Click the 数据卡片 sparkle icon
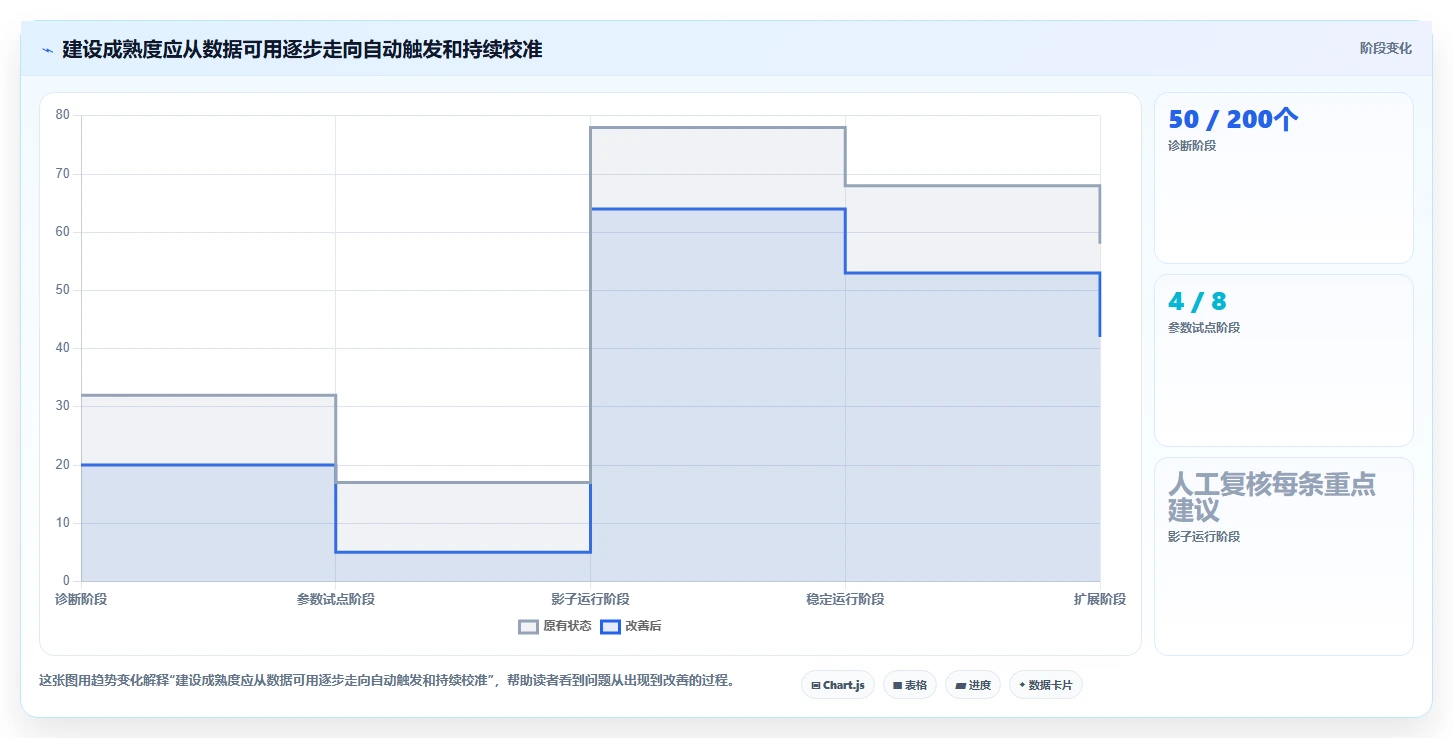The width and height of the screenshot is (1453, 738). pos(1022,686)
